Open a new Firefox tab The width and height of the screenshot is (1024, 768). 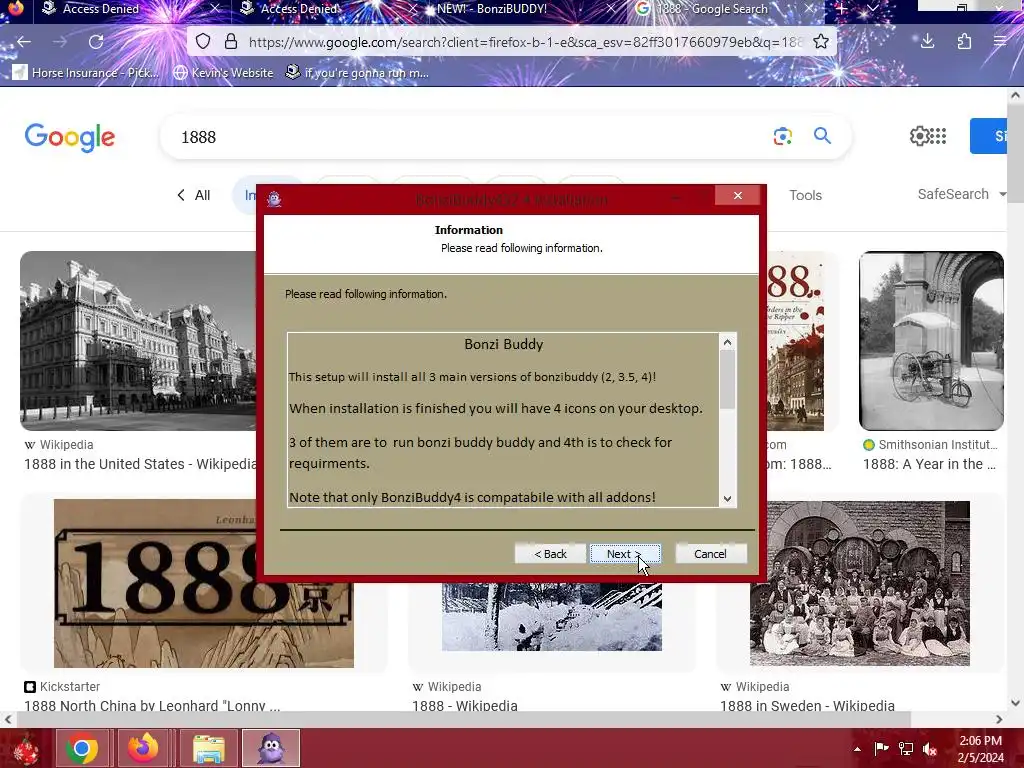click(x=842, y=8)
